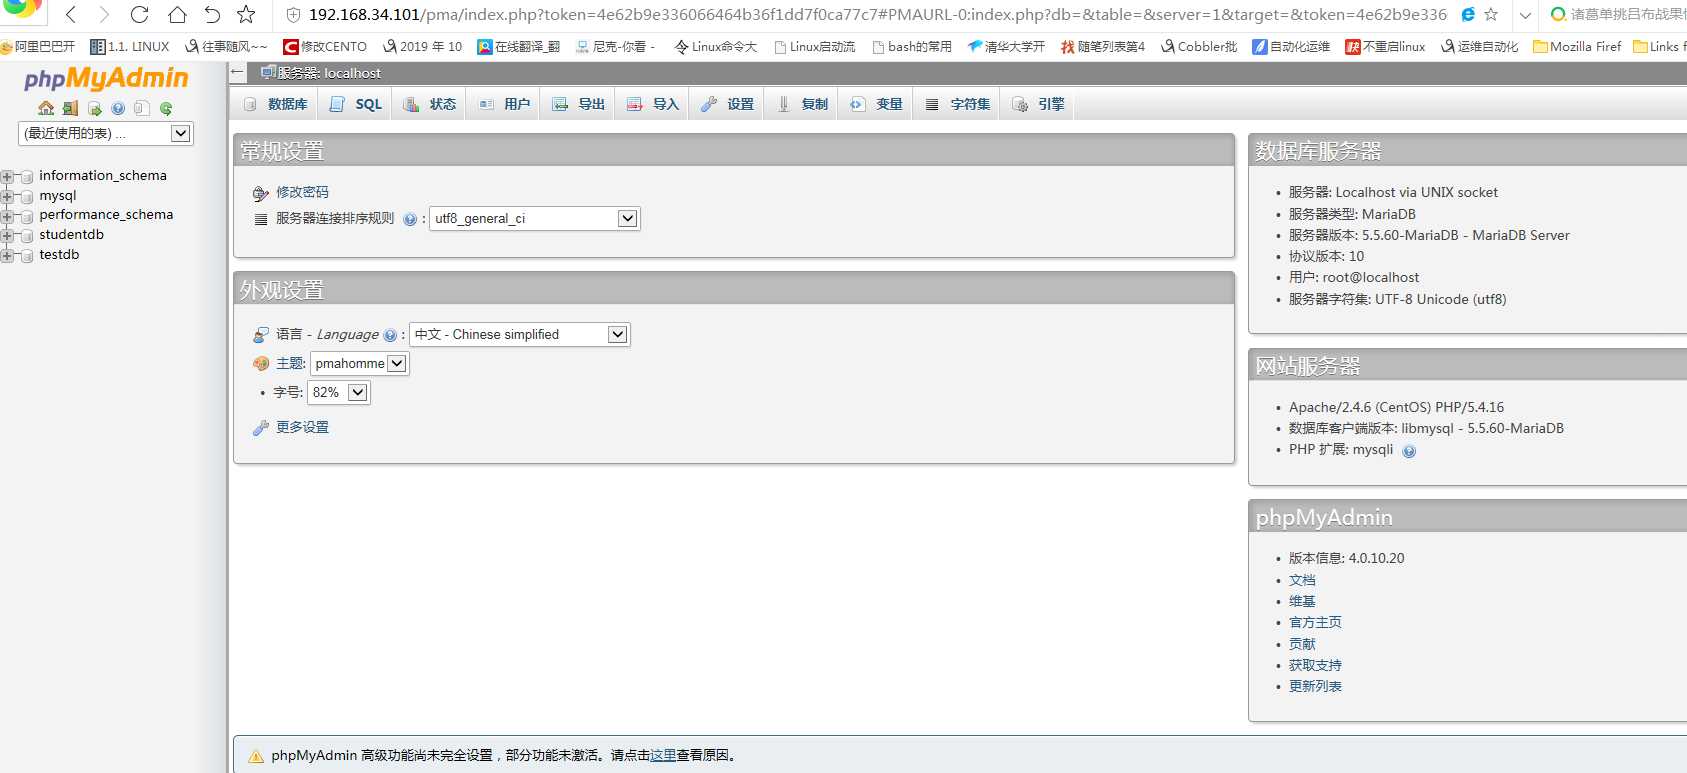Open the 更新列表 changelog link
This screenshot has height=773, width=1687.
tap(1315, 686)
